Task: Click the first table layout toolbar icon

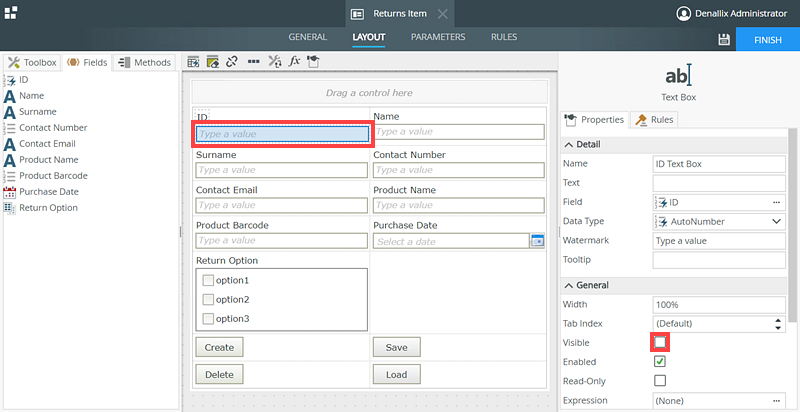Action: (x=194, y=61)
